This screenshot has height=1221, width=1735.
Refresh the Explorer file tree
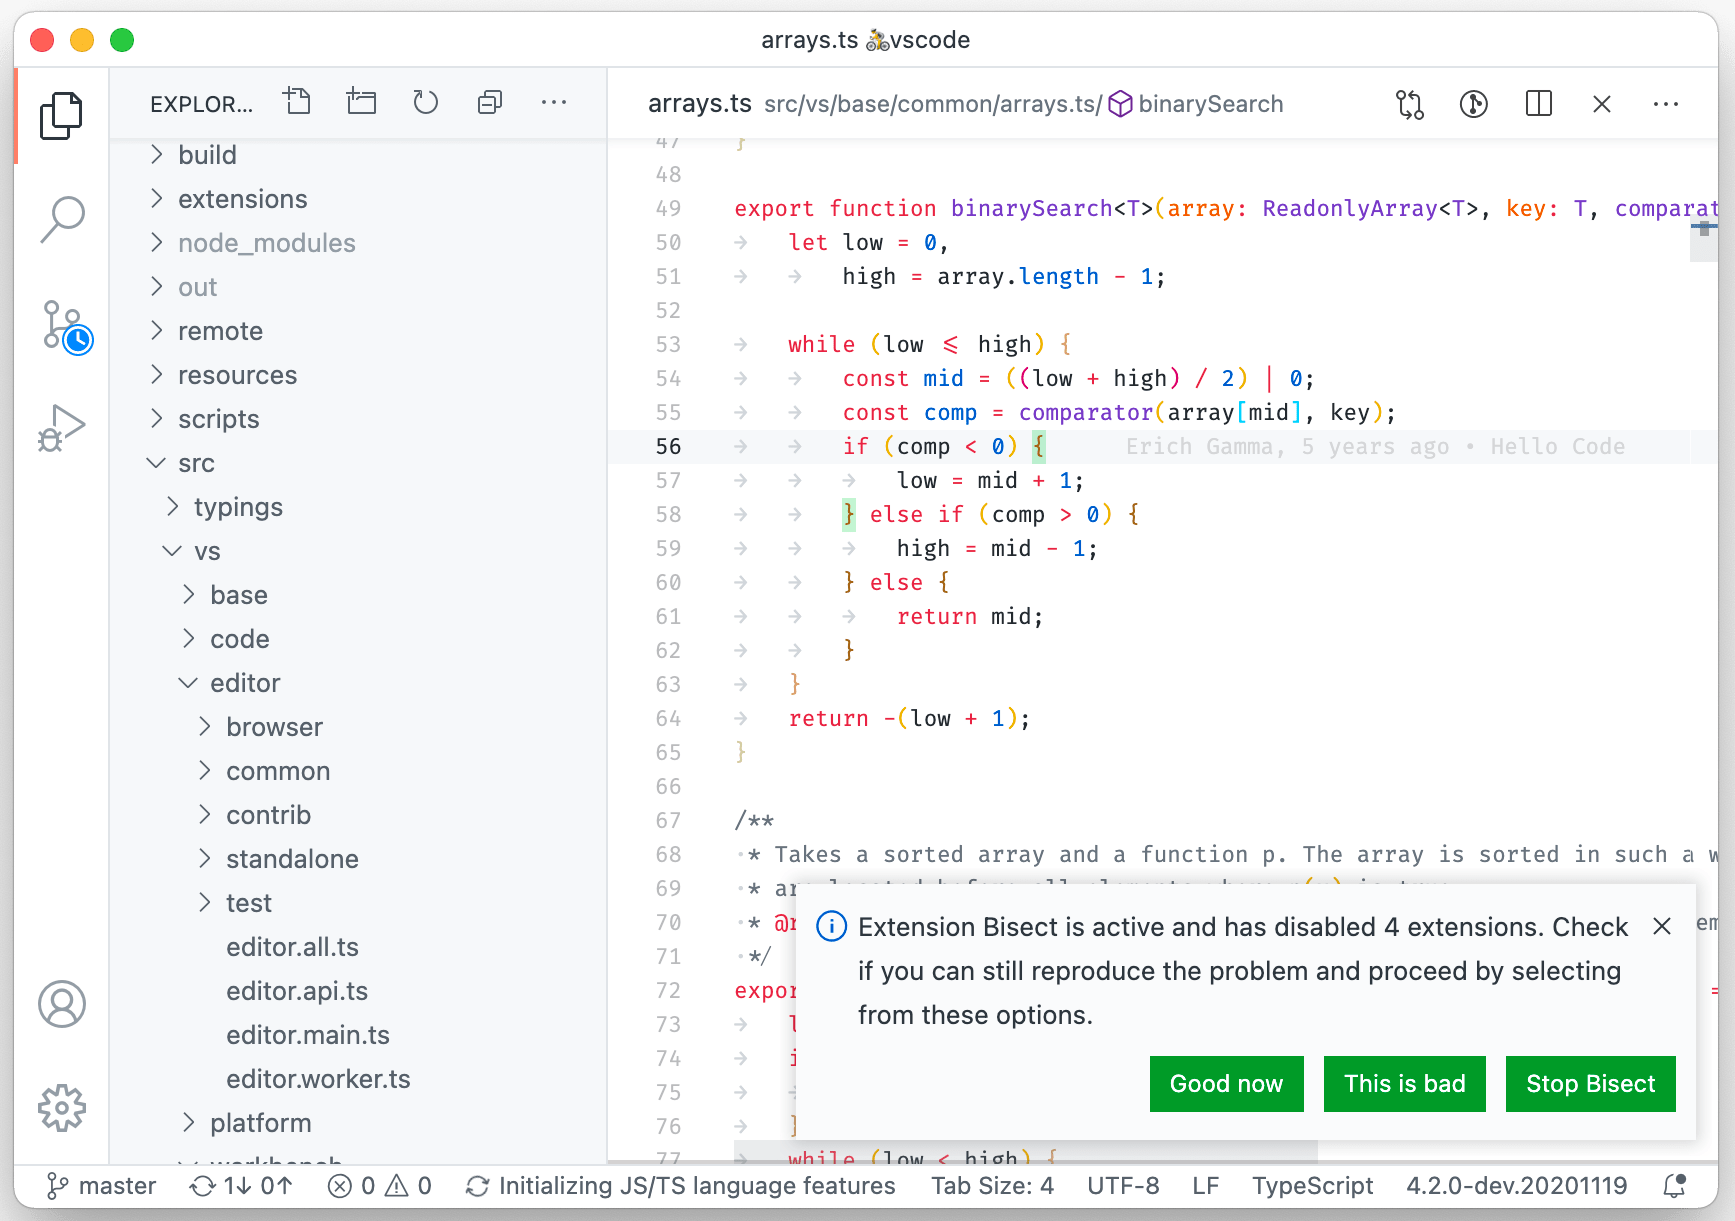(x=426, y=103)
